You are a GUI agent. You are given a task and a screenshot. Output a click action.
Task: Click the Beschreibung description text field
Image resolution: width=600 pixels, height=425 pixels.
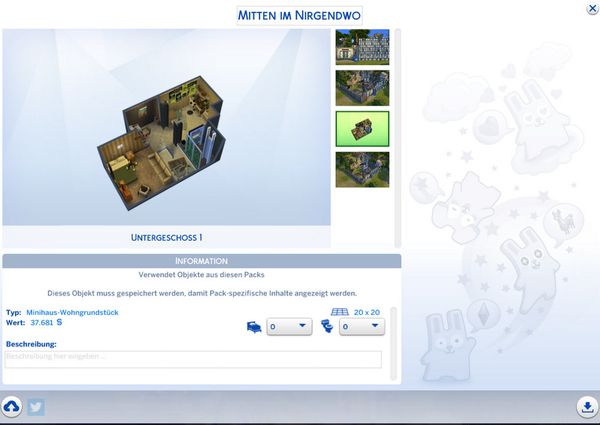193,360
